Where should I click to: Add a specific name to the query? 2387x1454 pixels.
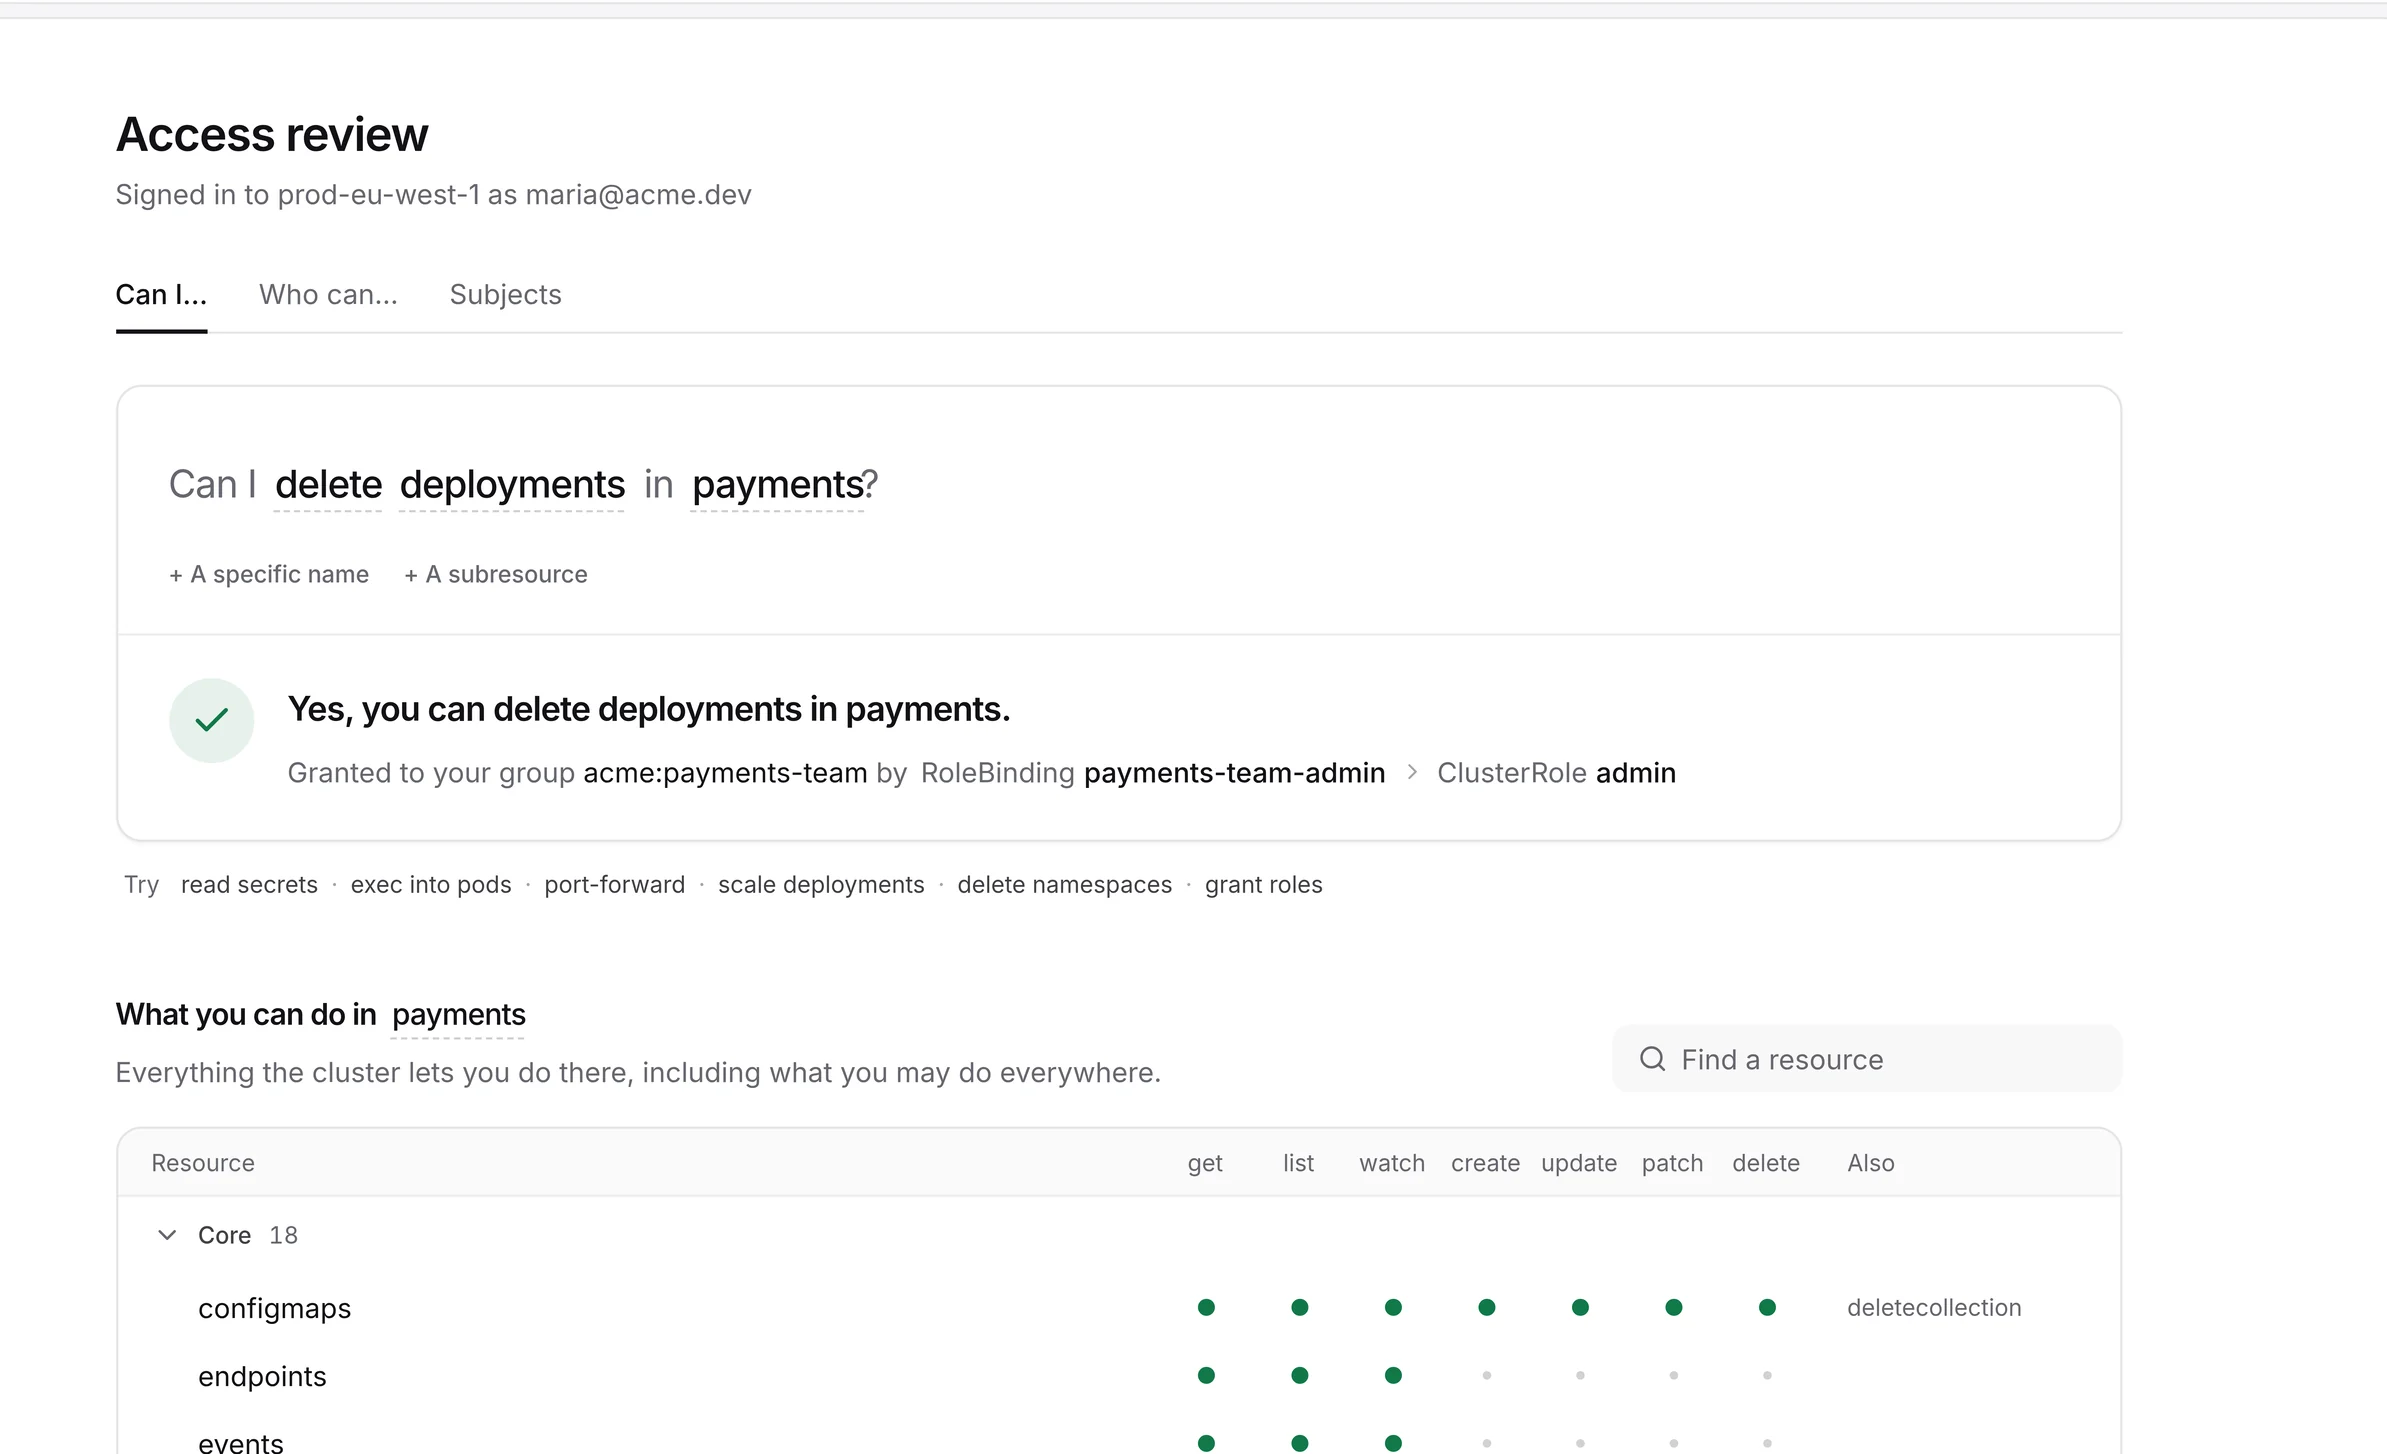[x=269, y=574]
